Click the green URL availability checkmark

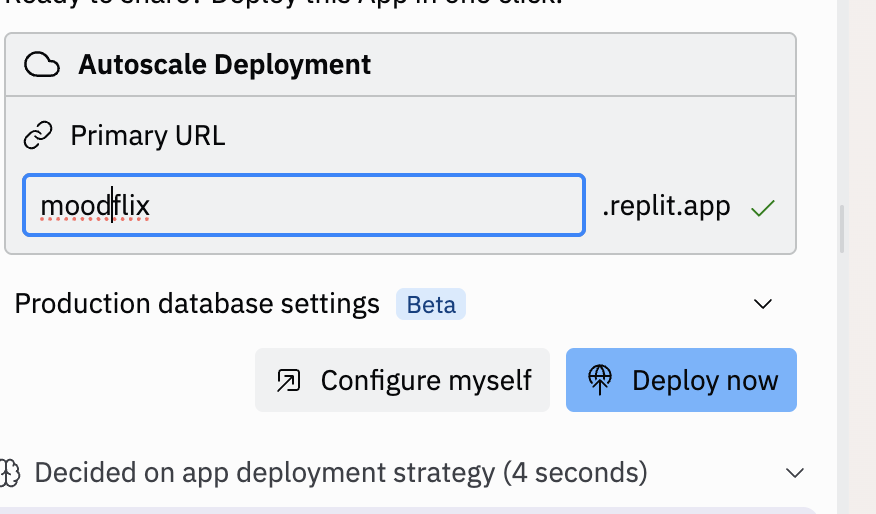[x=763, y=208]
